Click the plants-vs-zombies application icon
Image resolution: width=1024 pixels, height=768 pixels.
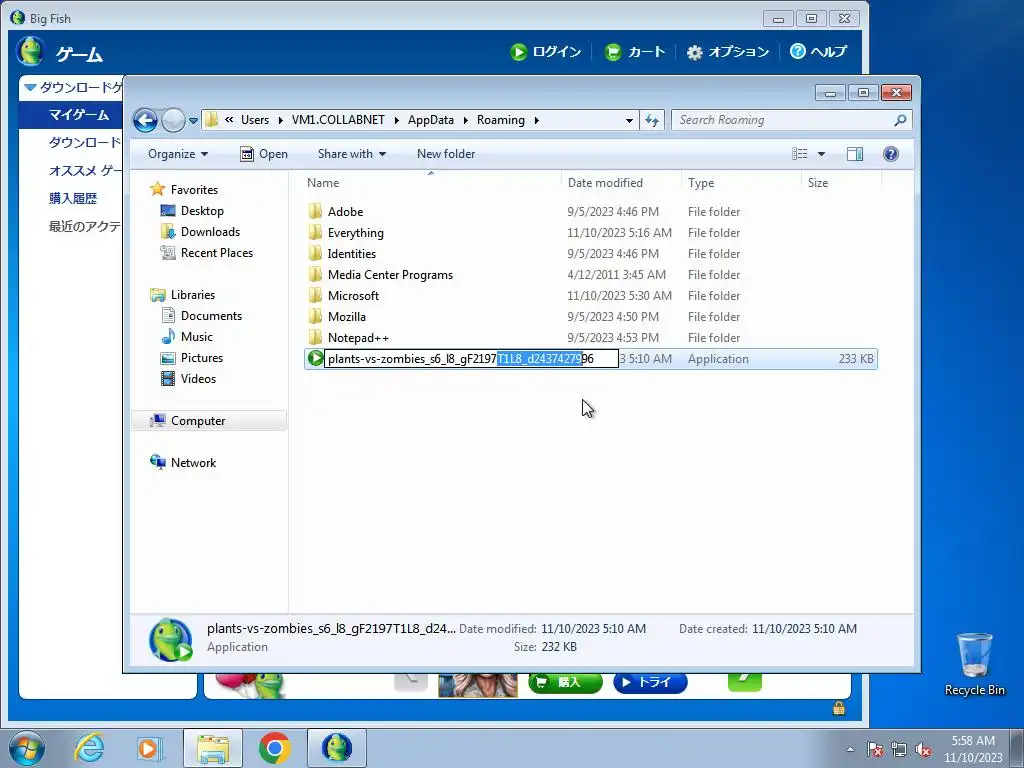tap(315, 358)
